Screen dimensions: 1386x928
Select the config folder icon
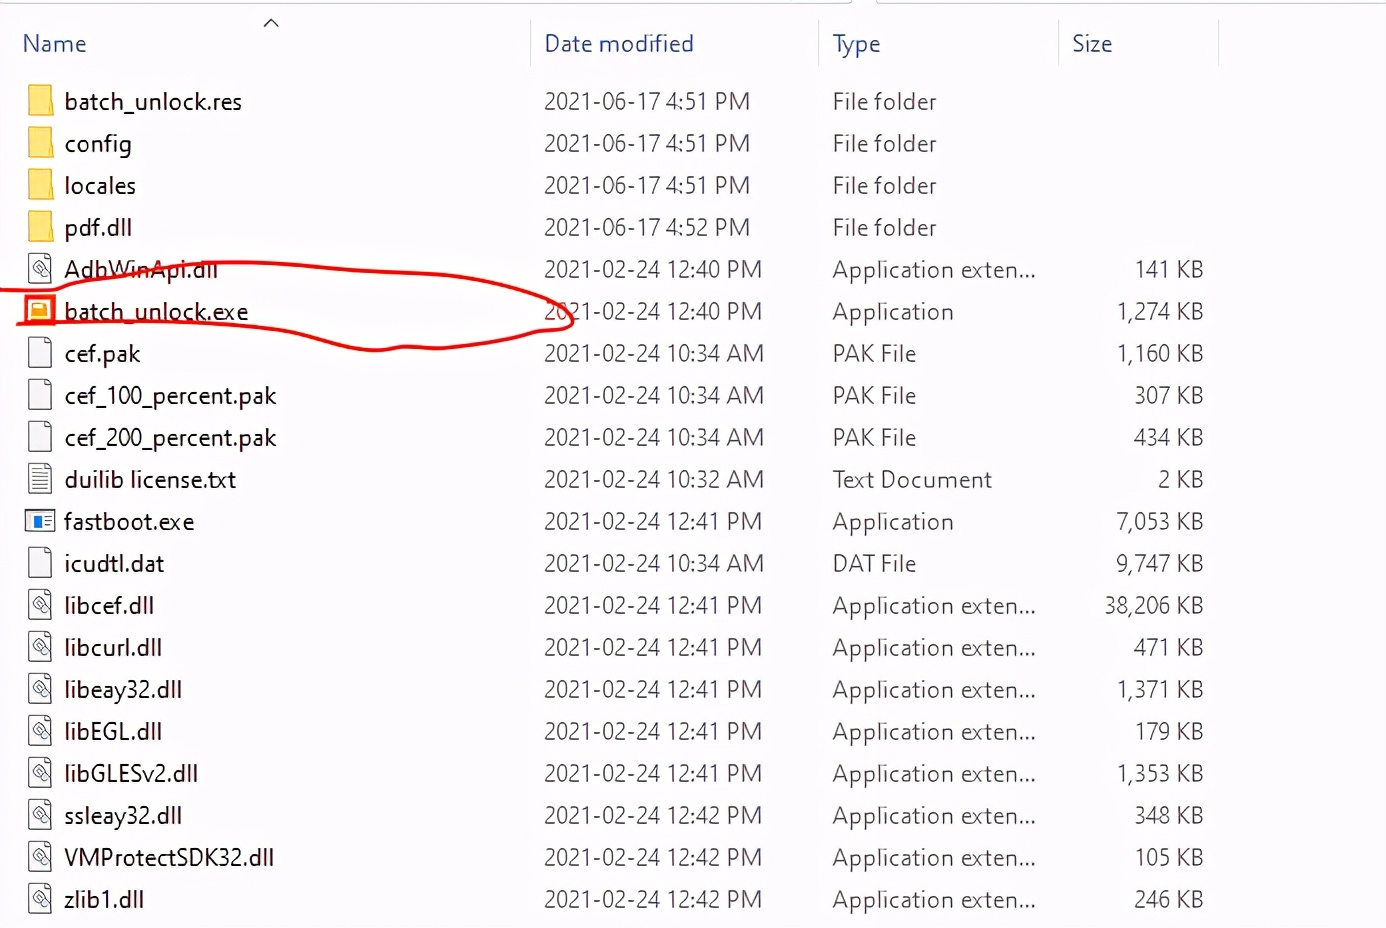(x=40, y=143)
